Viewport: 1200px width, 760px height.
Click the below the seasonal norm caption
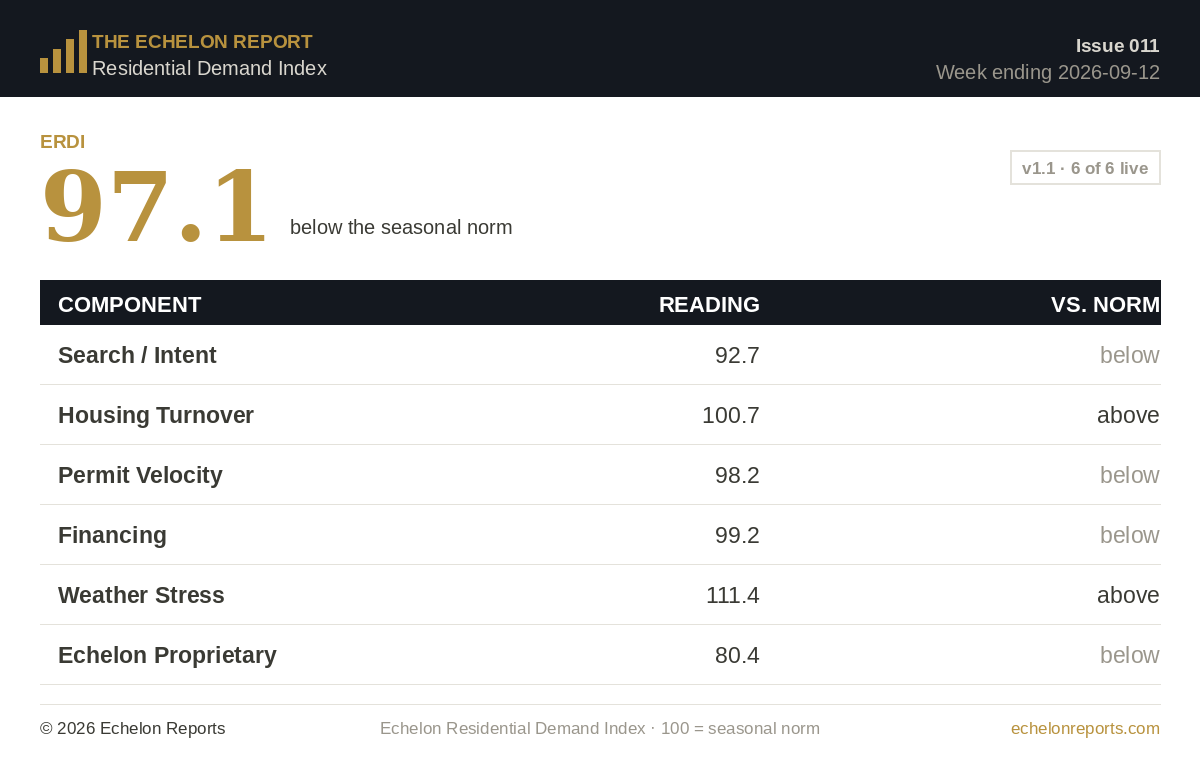coord(401,227)
